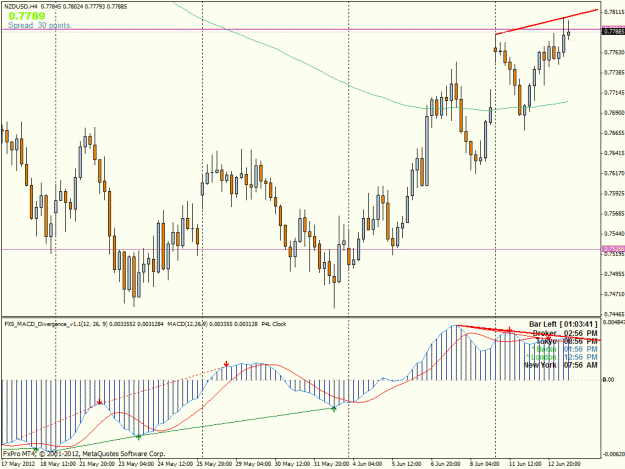Click the 'Bar Left [ 01:03:41 ]' countdown text
Viewport: 625px width, 469px height.
click(563, 324)
